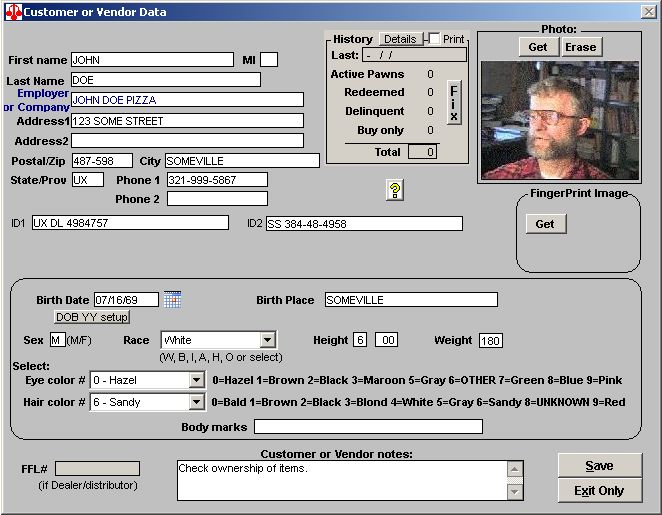Image resolution: width=662 pixels, height=515 pixels.
Task: Click the yellow help question mark icon
Action: point(394,190)
